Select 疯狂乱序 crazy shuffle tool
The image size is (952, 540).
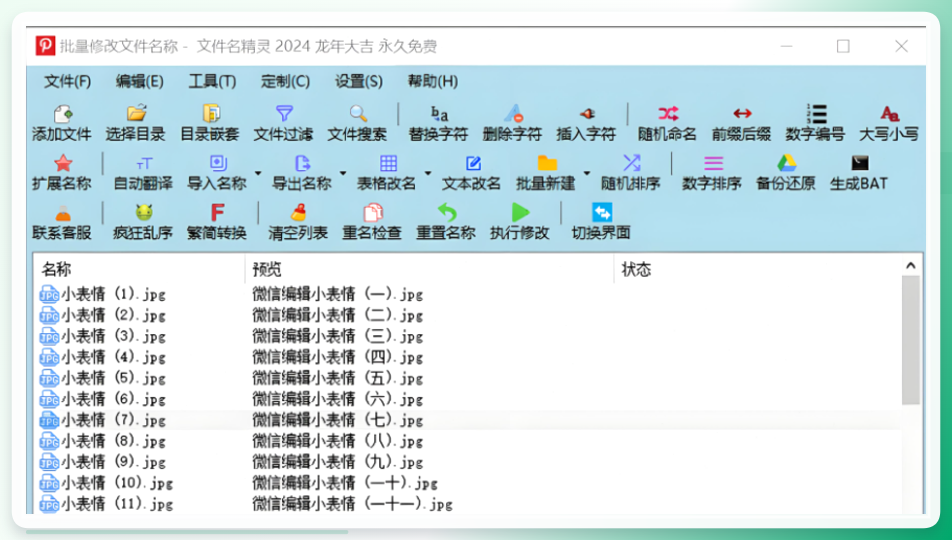point(143,222)
